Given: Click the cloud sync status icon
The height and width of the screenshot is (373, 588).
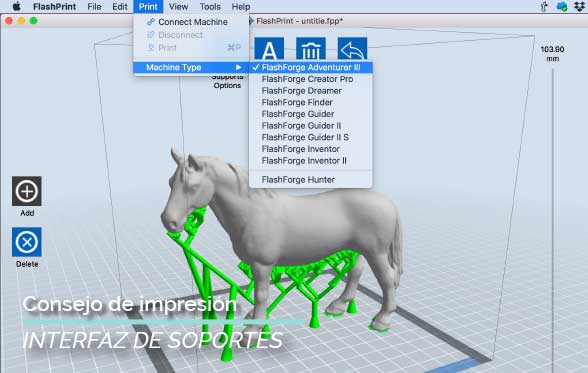Looking at the screenshot, I should [562, 6].
